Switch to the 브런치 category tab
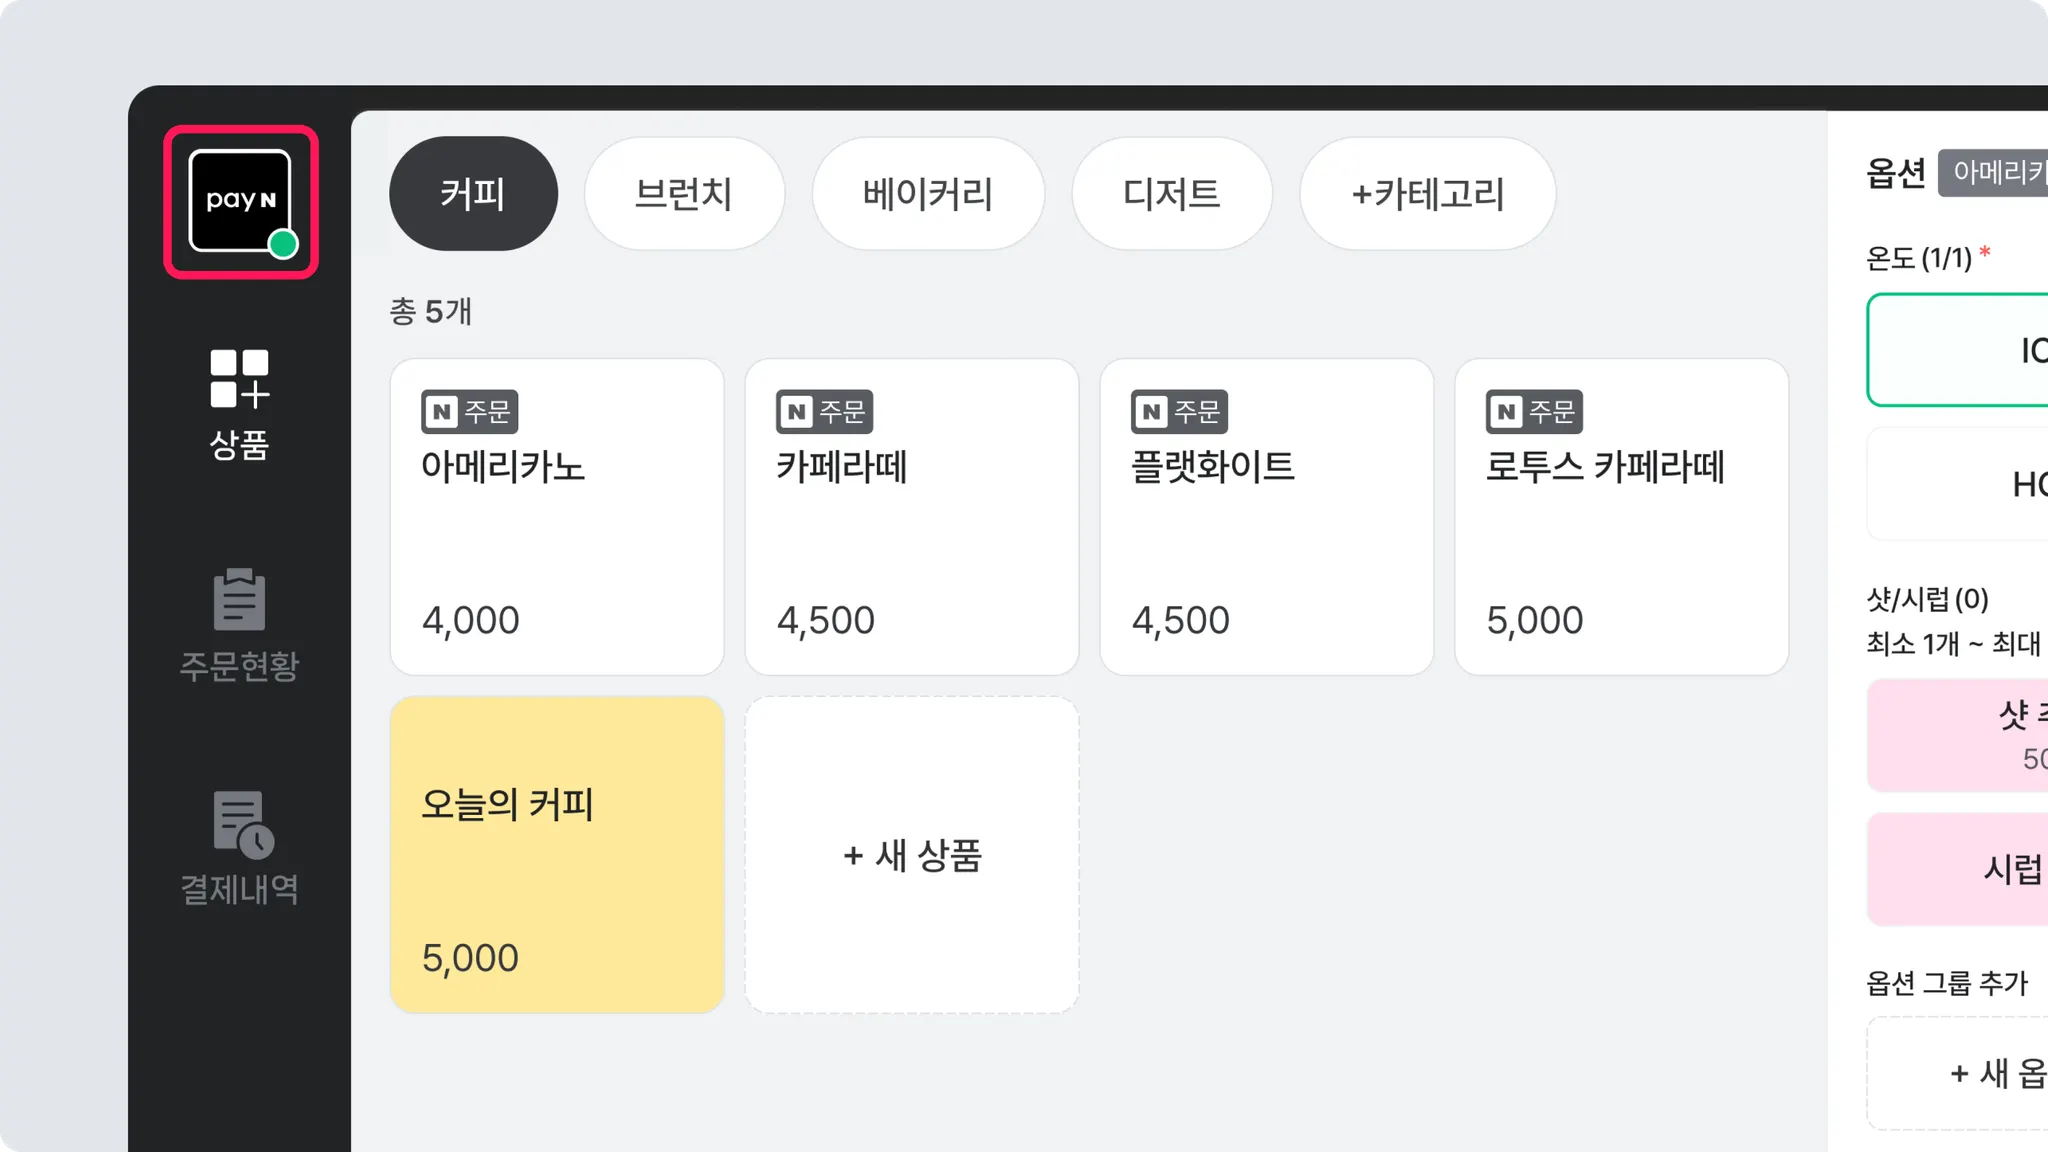 coord(684,194)
